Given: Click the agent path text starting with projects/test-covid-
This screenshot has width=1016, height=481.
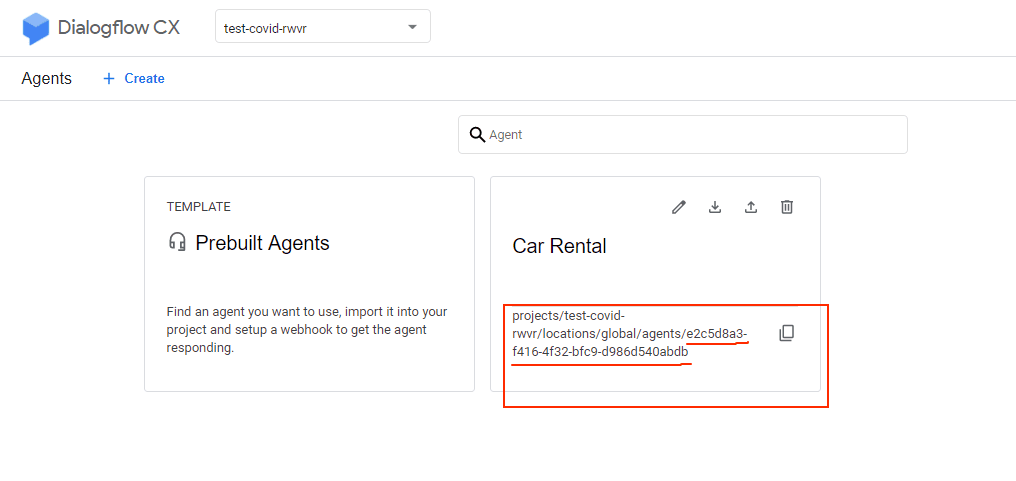Looking at the screenshot, I should (x=629, y=334).
